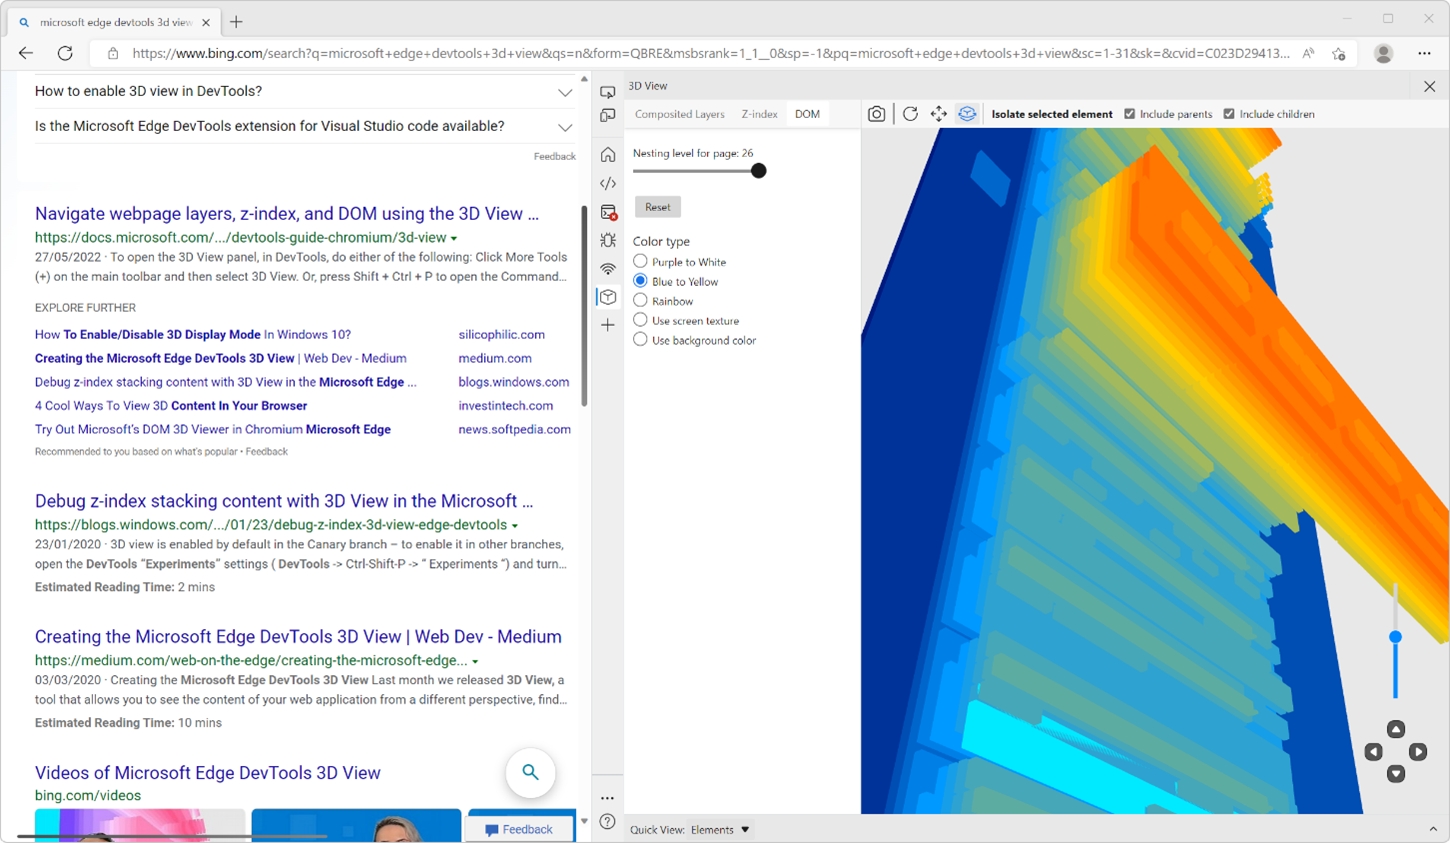Open silicophilic.com explore link
The image size is (1450, 843).
(x=501, y=335)
